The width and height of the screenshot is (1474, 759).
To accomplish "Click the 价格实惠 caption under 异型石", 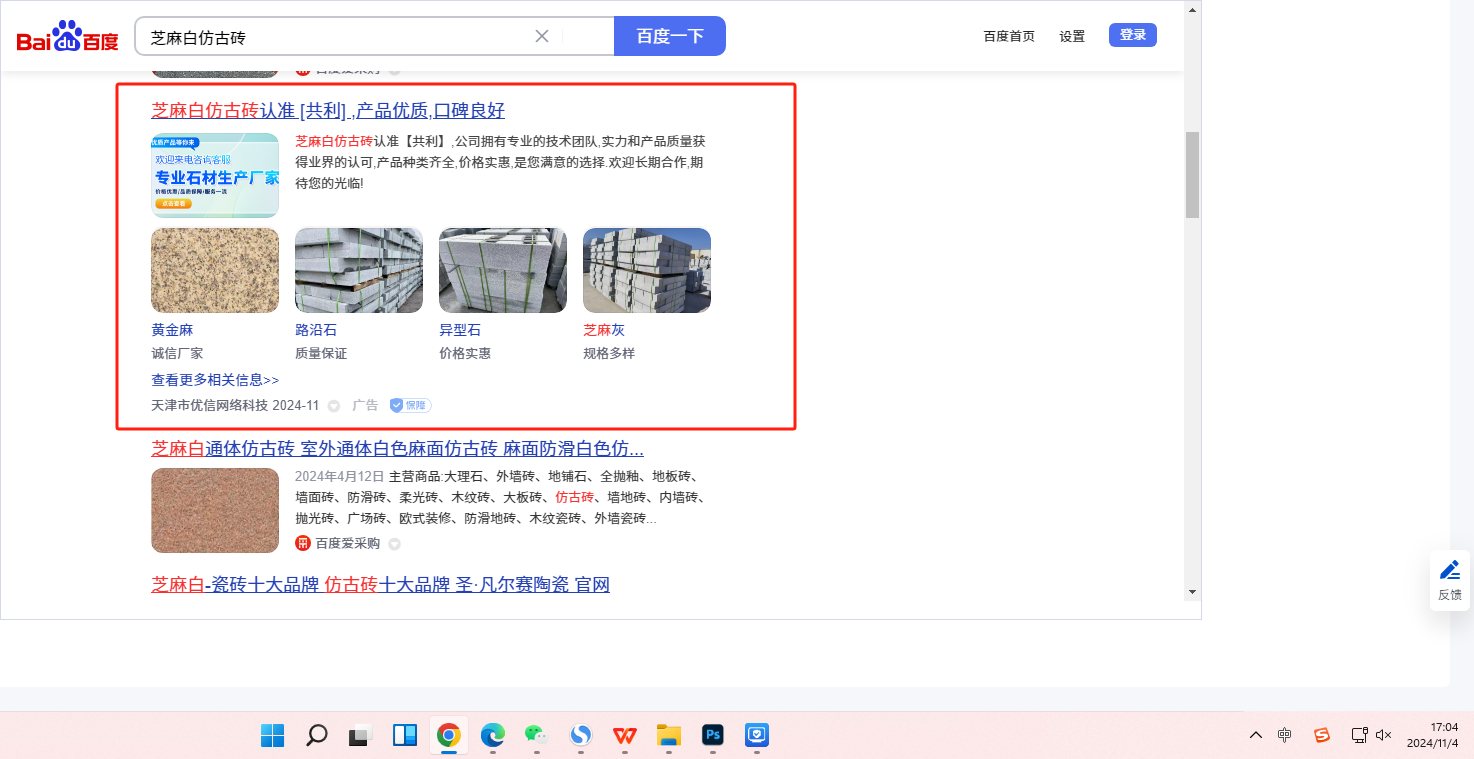I will (x=465, y=353).
